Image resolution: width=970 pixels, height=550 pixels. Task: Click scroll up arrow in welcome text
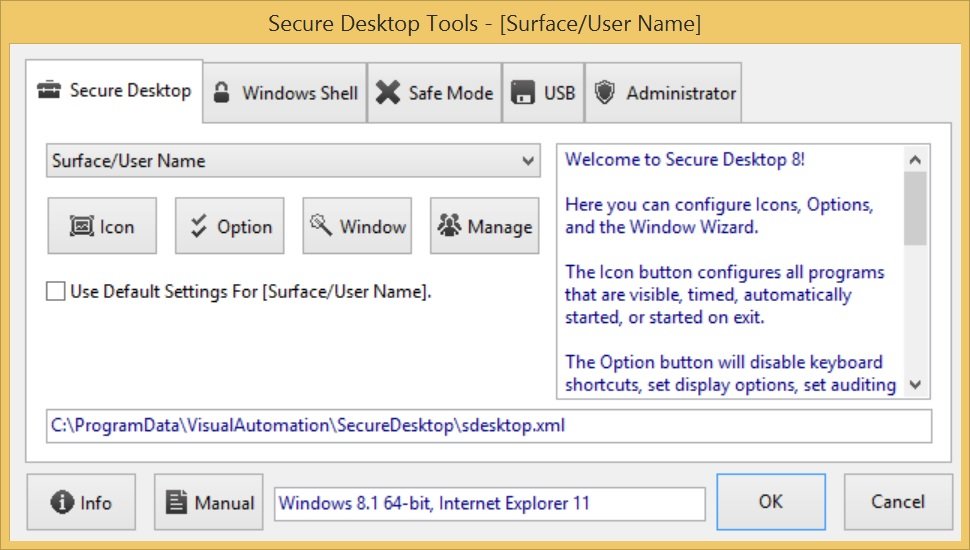point(915,159)
